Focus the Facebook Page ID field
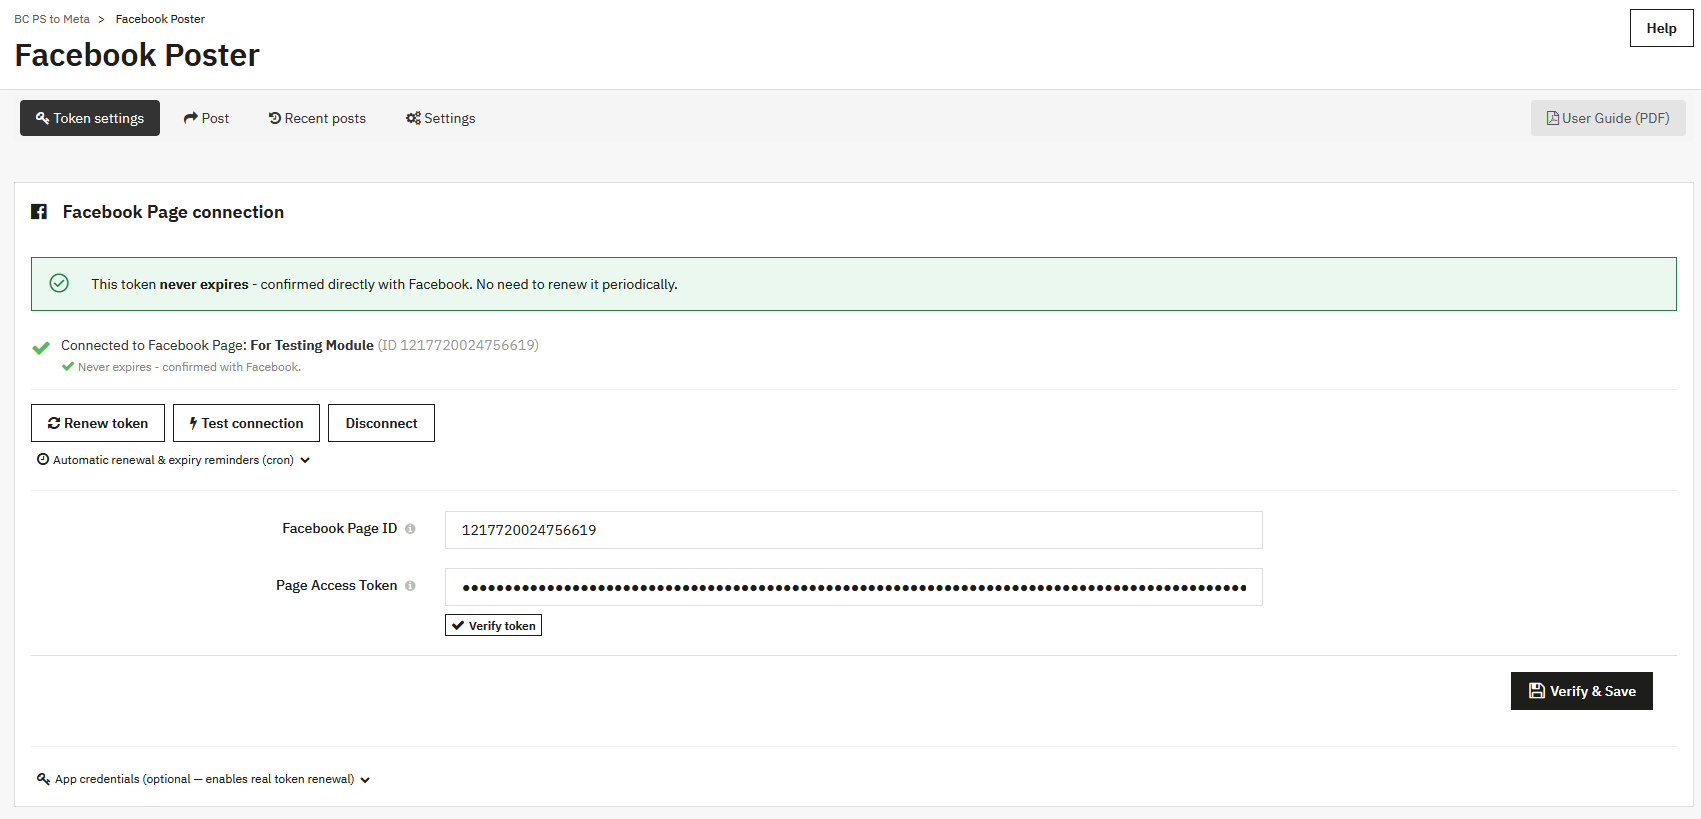1701x819 pixels. click(x=854, y=530)
